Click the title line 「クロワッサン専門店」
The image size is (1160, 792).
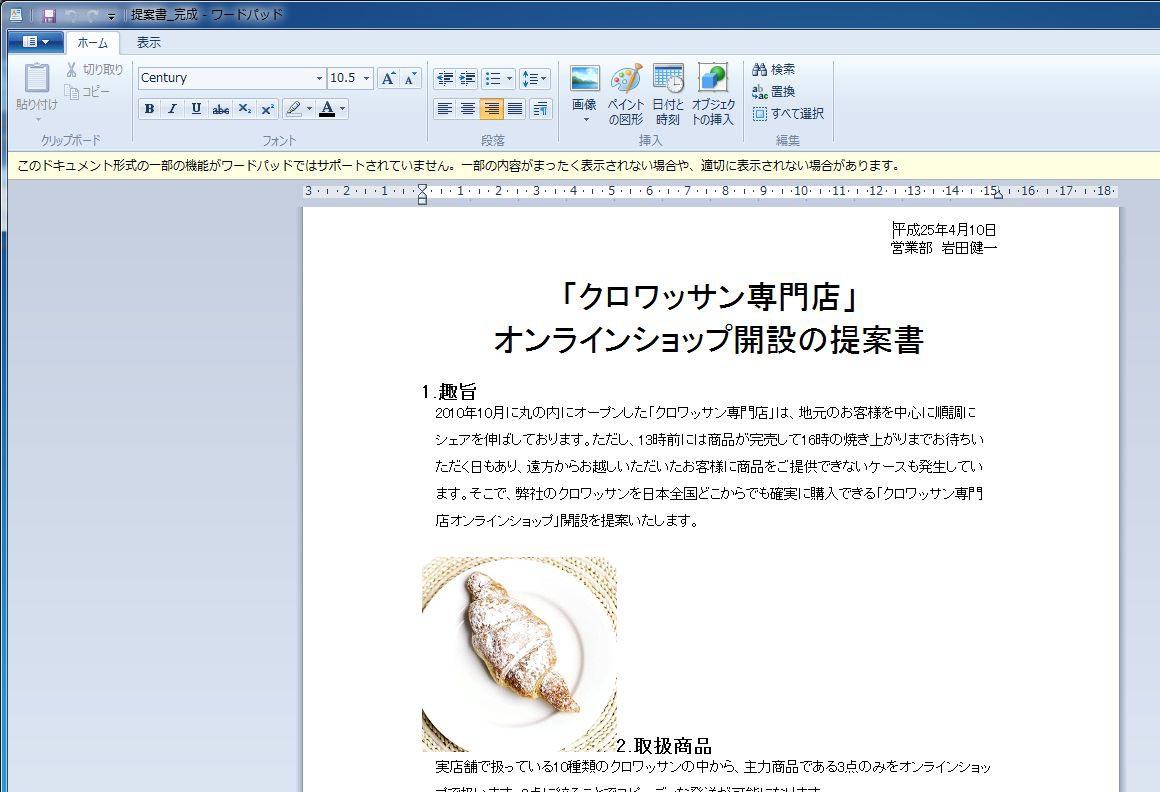click(709, 297)
